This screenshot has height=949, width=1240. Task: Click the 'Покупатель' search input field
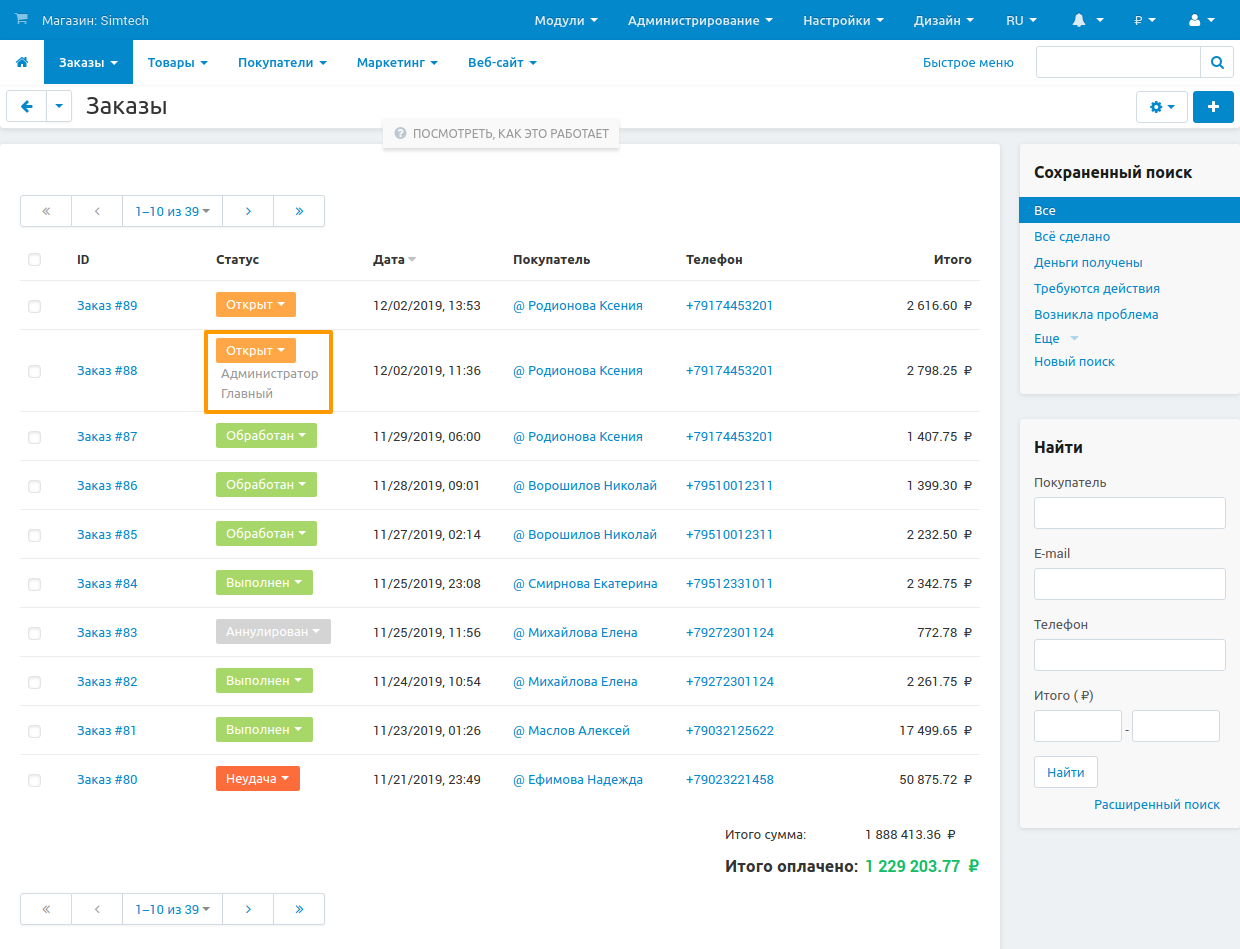pyautogui.click(x=1129, y=513)
